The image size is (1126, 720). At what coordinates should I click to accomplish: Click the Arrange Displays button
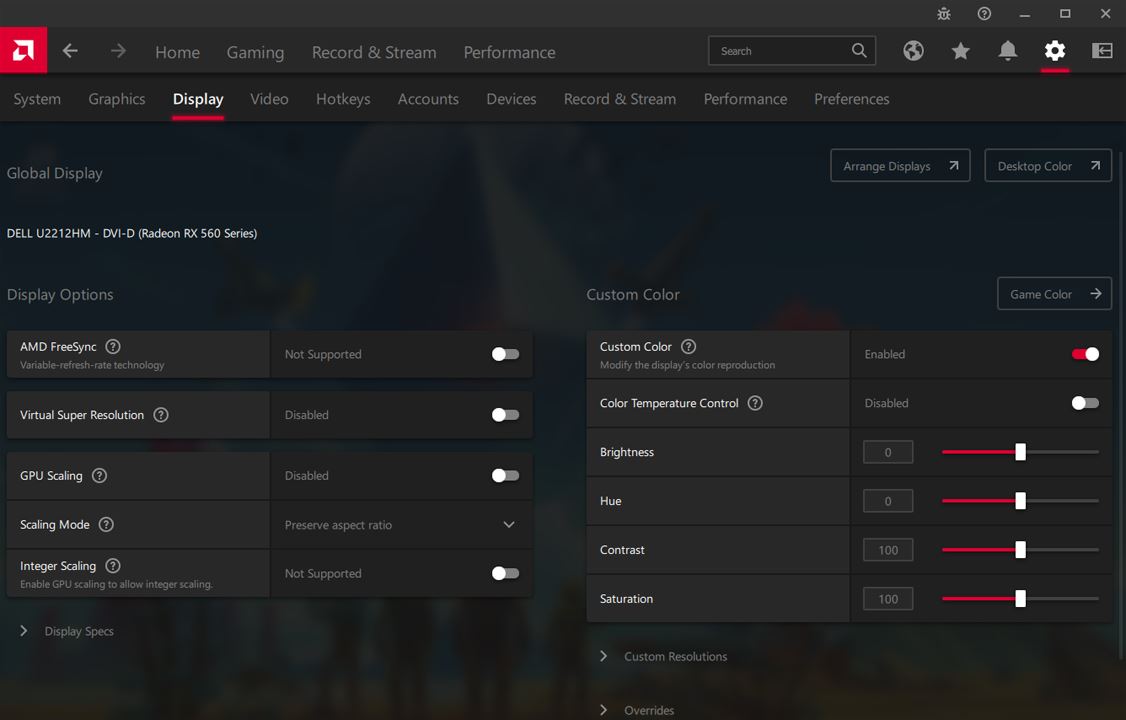point(899,166)
